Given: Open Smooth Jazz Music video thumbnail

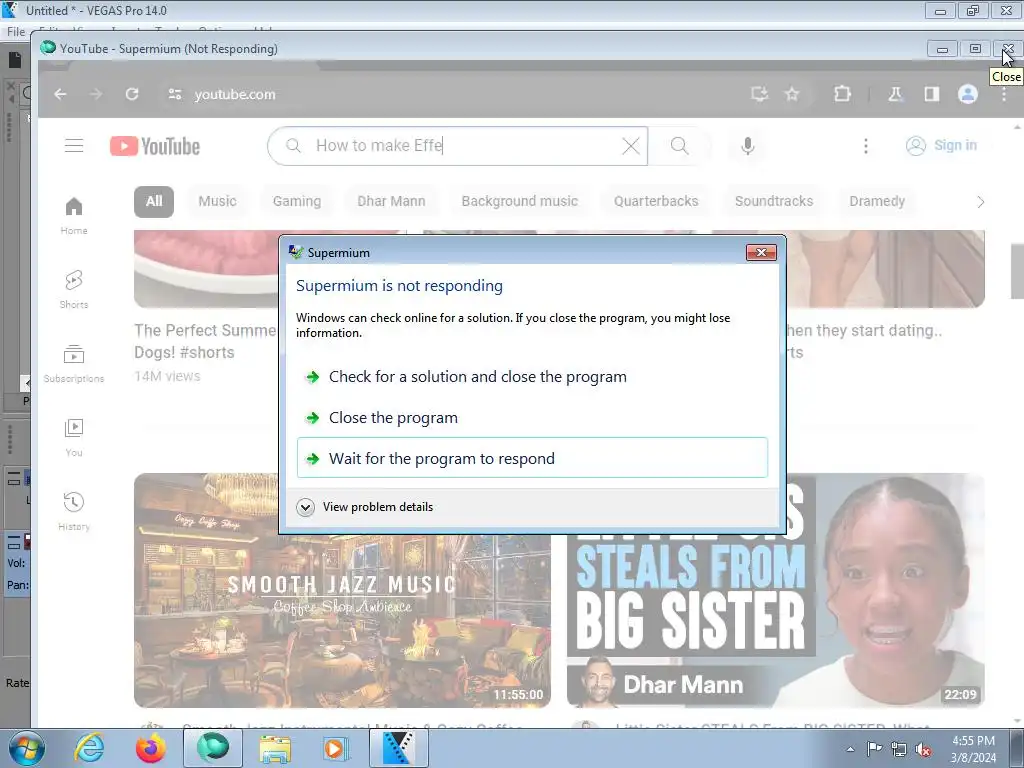Looking at the screenshot, I should [x=342, y=590].
